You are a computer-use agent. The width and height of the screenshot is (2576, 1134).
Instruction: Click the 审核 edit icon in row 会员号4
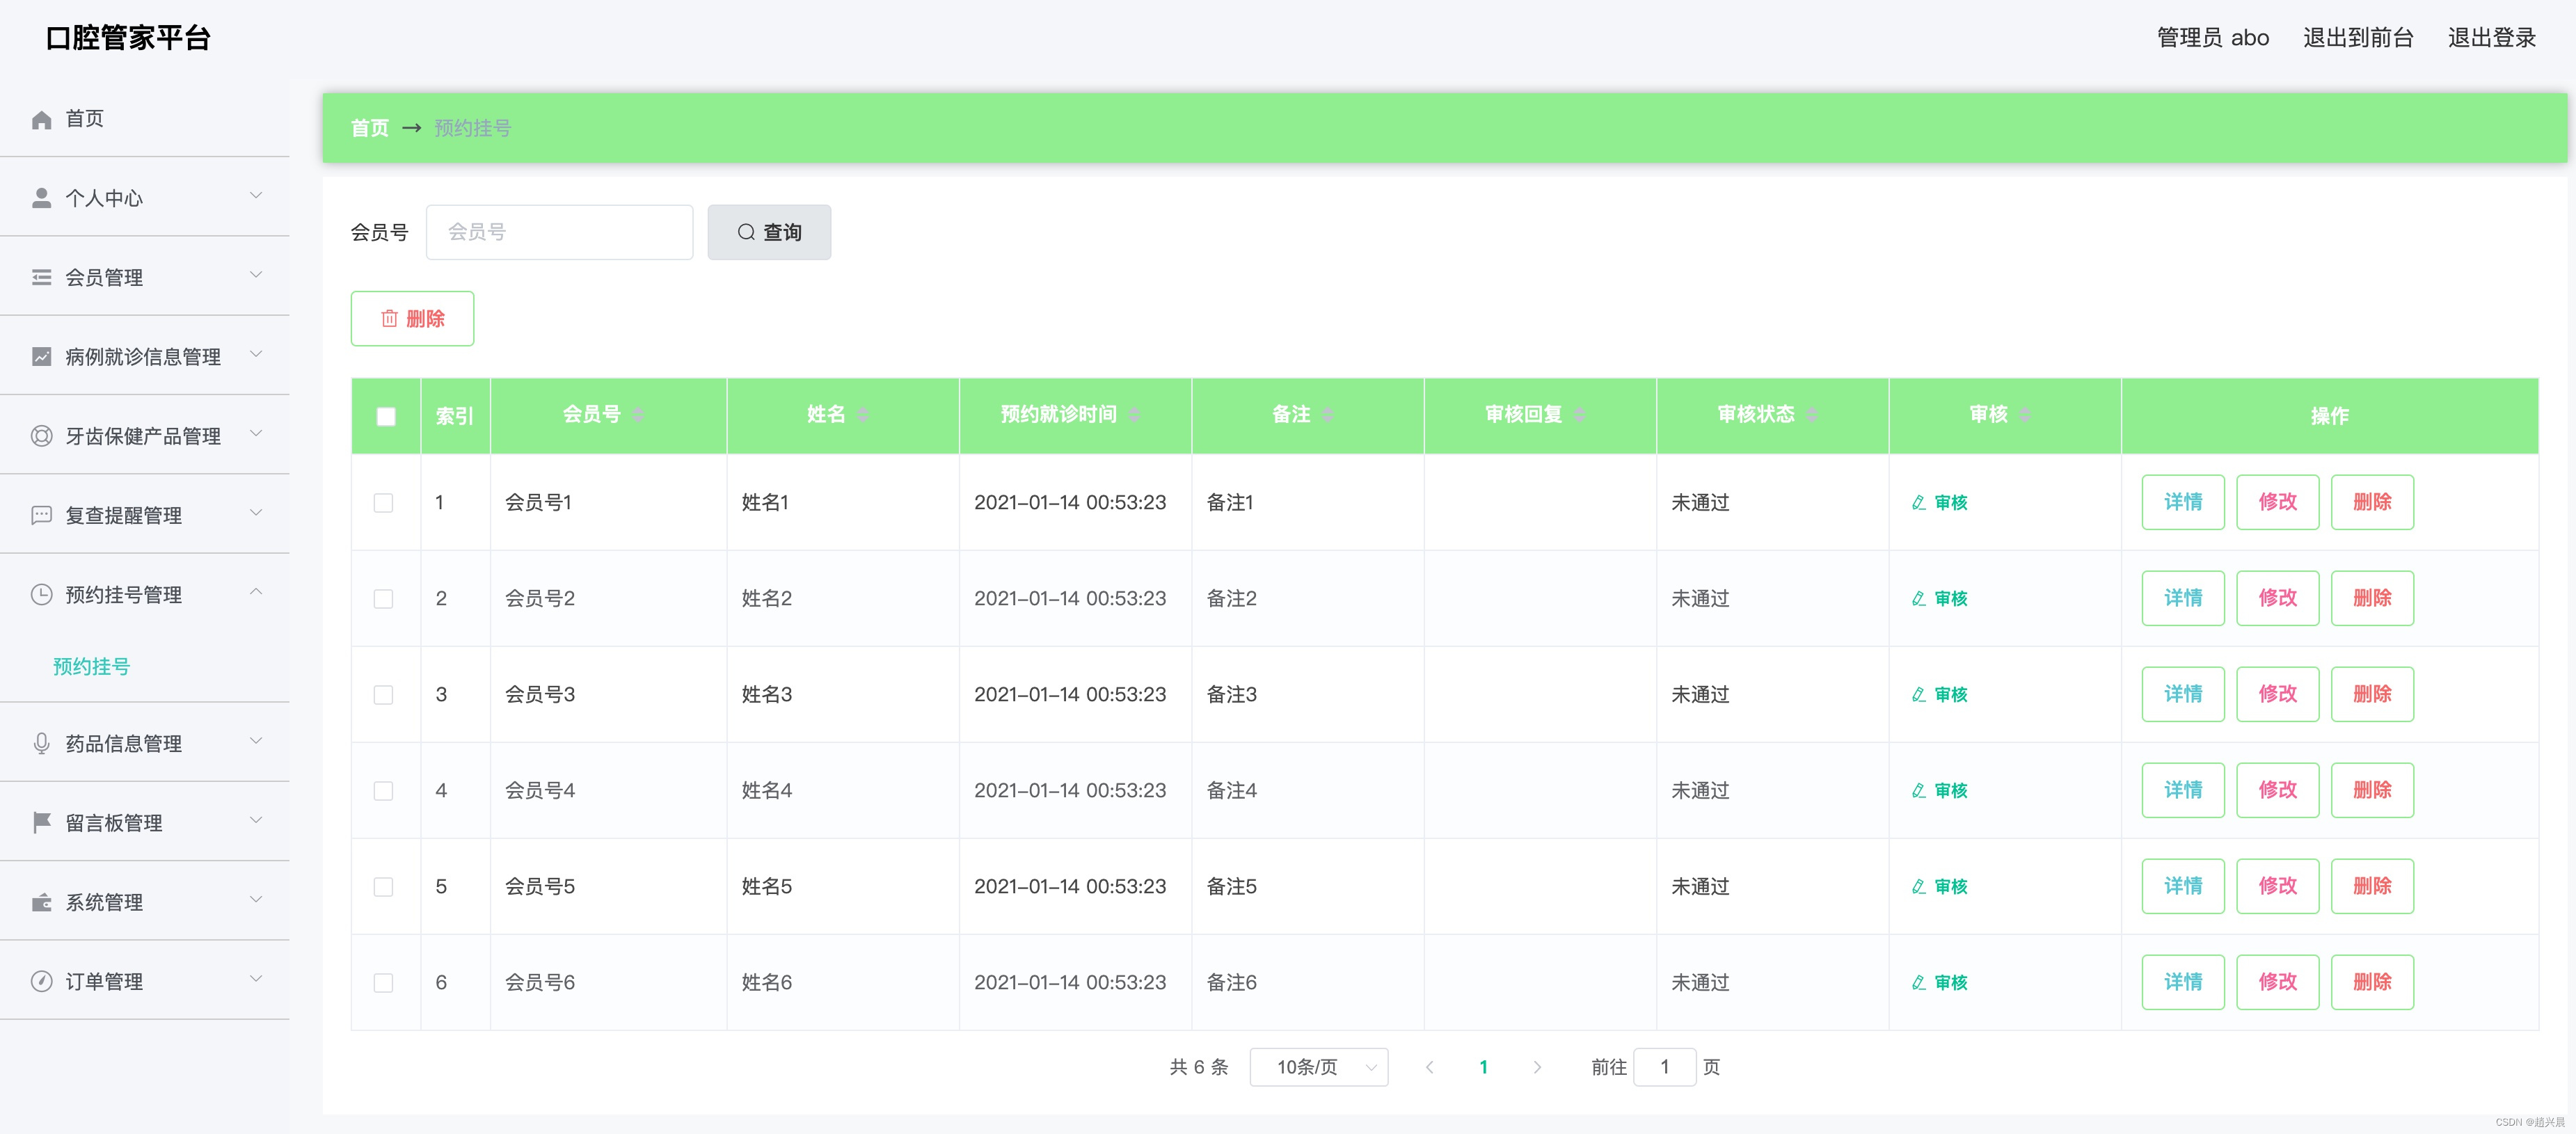(x=1918, y=790)
